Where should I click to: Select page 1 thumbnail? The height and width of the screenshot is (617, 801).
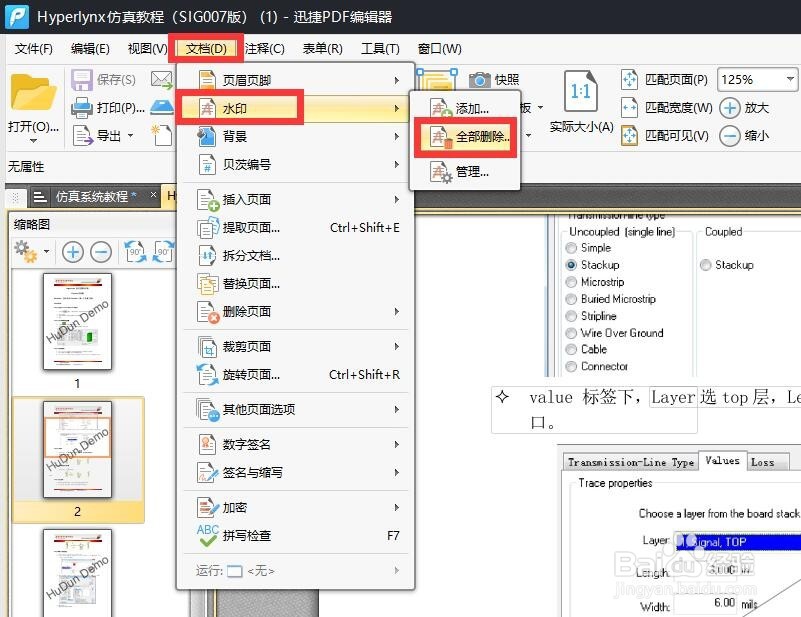[x=77, y=321]
